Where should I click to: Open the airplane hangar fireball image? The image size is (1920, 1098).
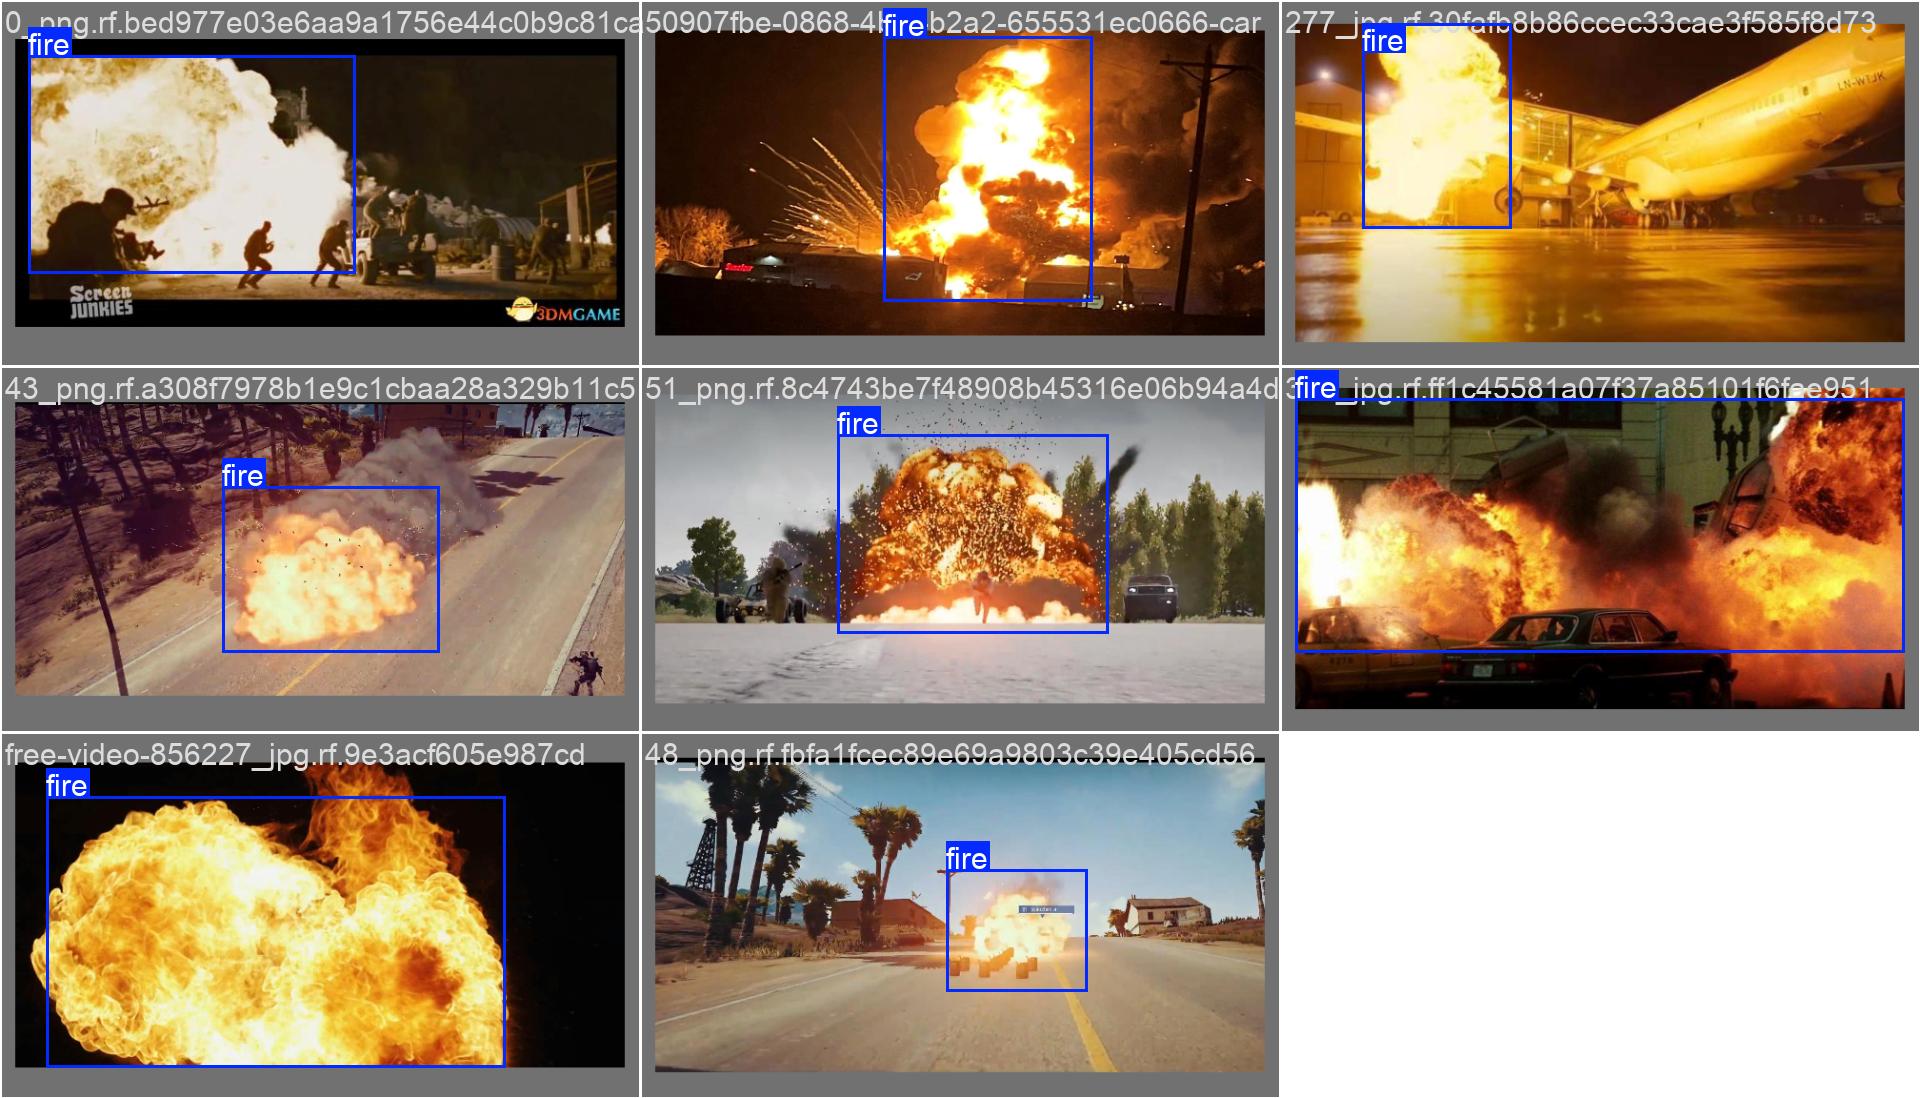(x=1600, y=183)
